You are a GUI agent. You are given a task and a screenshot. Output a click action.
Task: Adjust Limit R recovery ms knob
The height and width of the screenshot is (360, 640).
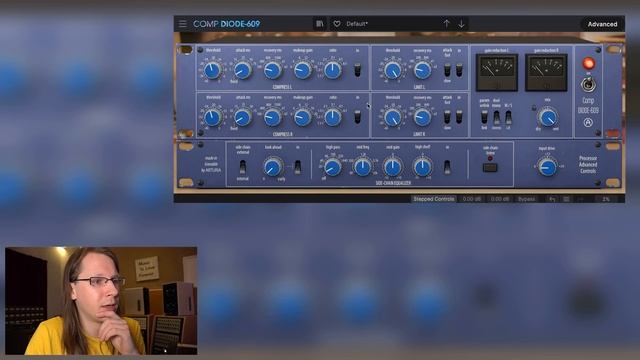point(422,118)
